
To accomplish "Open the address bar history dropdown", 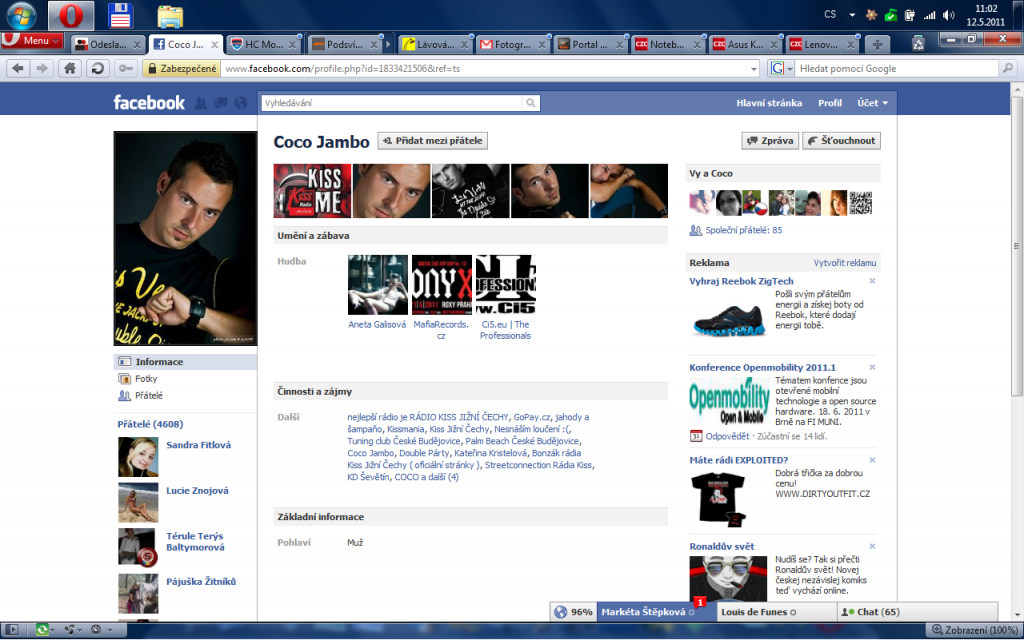I will click(754, 69).
